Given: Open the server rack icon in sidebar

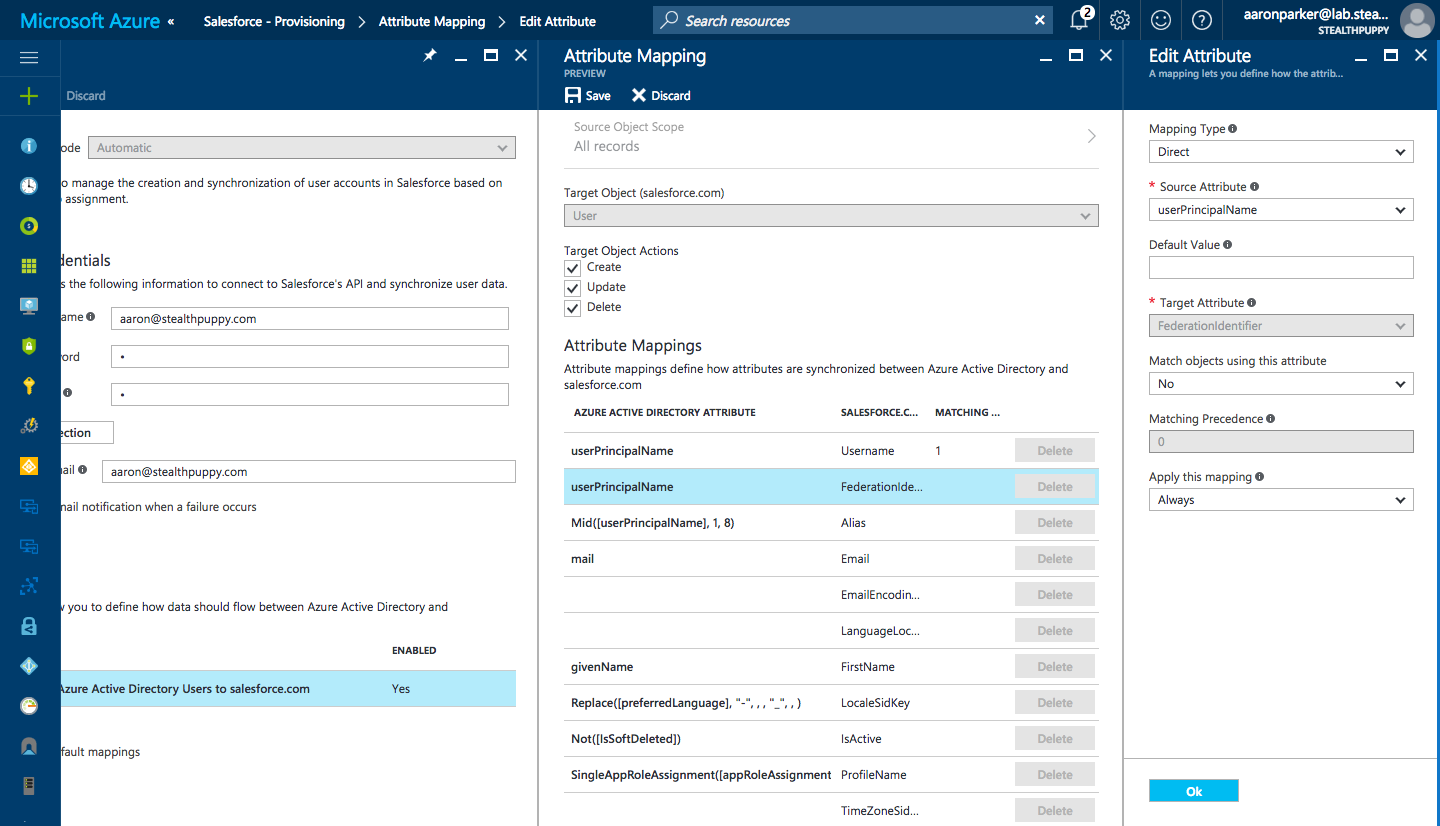Looking at the screenshot, I should coord(29,786).
